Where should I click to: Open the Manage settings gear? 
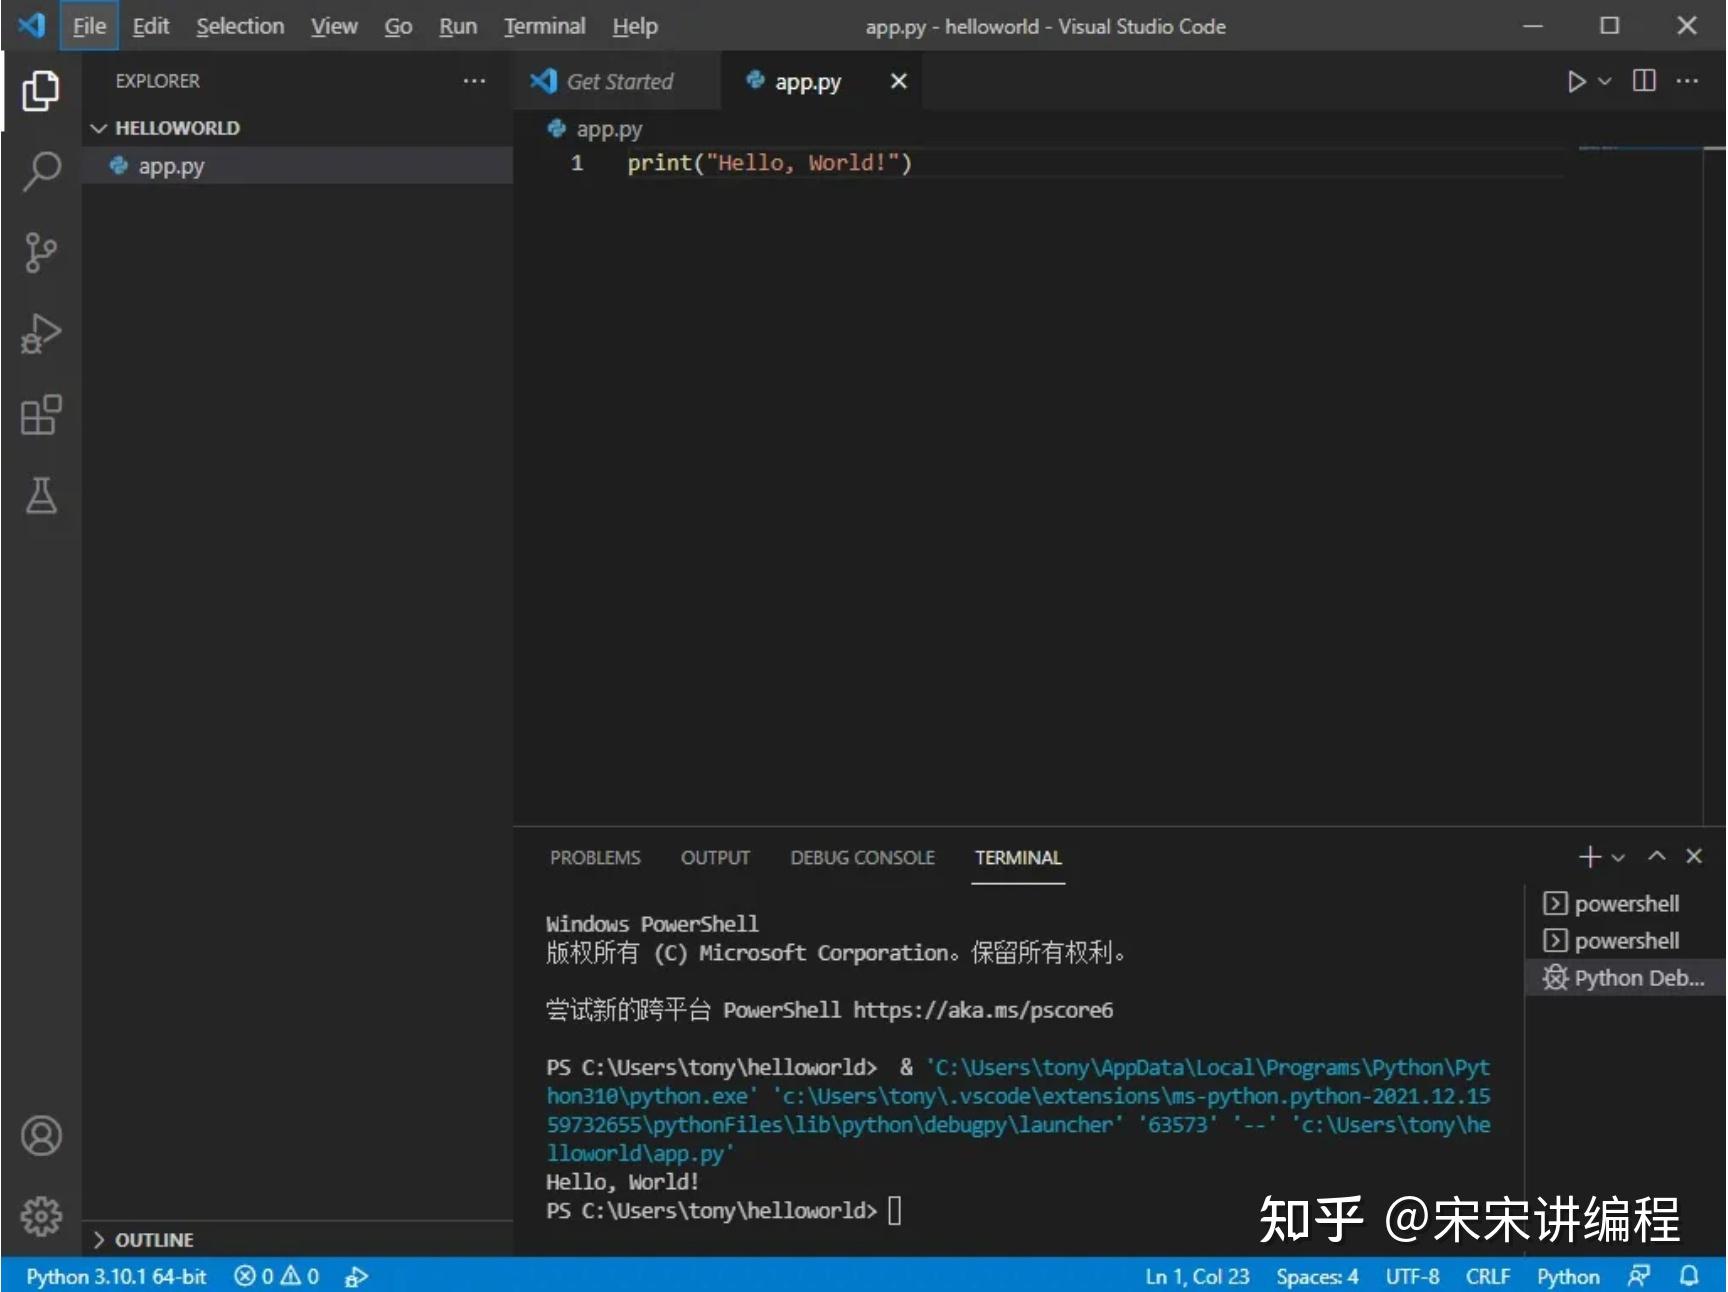[41, 1216]
